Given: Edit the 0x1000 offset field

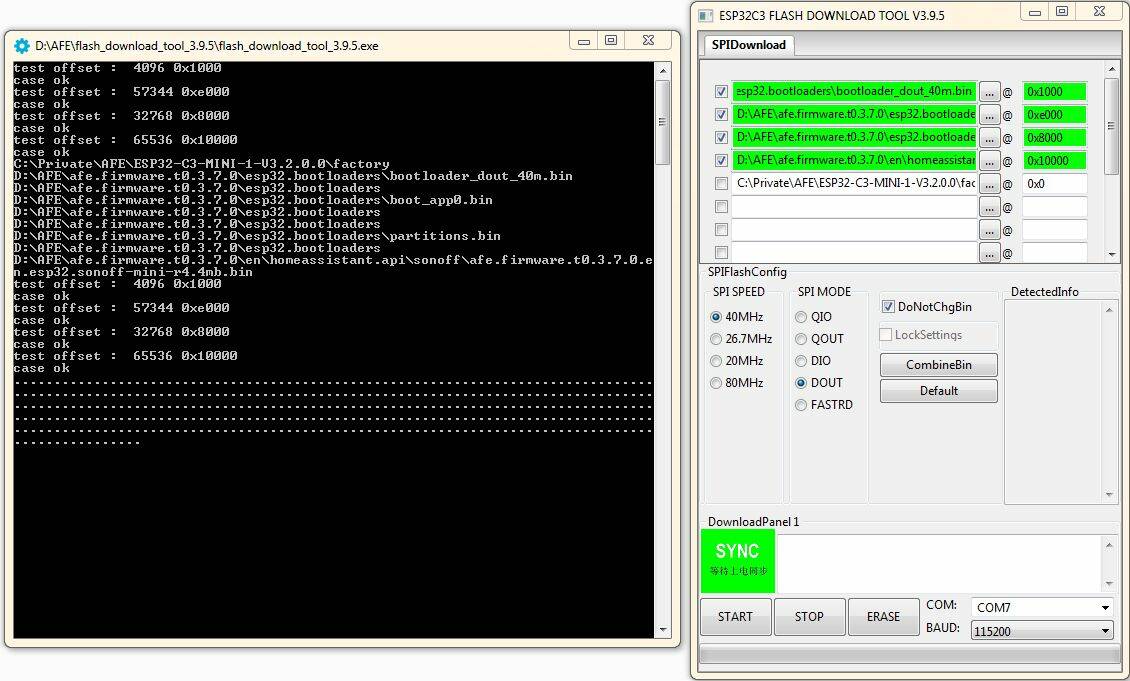Looking at the screenshot, I should (1054, 92).
